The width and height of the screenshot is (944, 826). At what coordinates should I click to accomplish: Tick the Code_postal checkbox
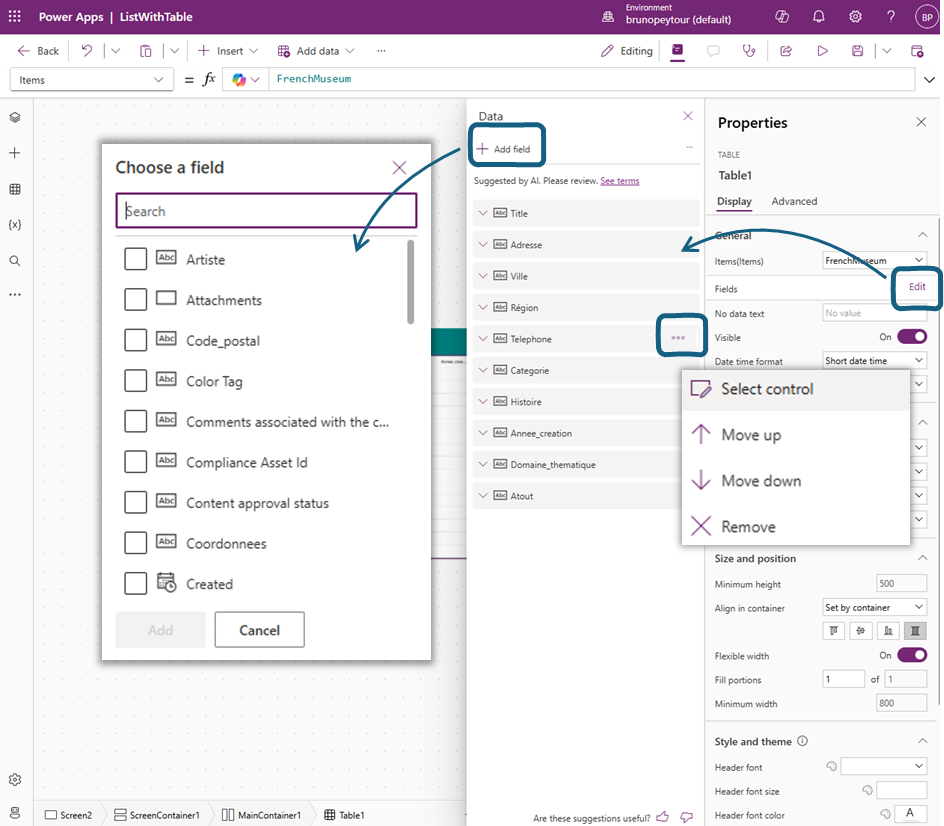point(136,340)
